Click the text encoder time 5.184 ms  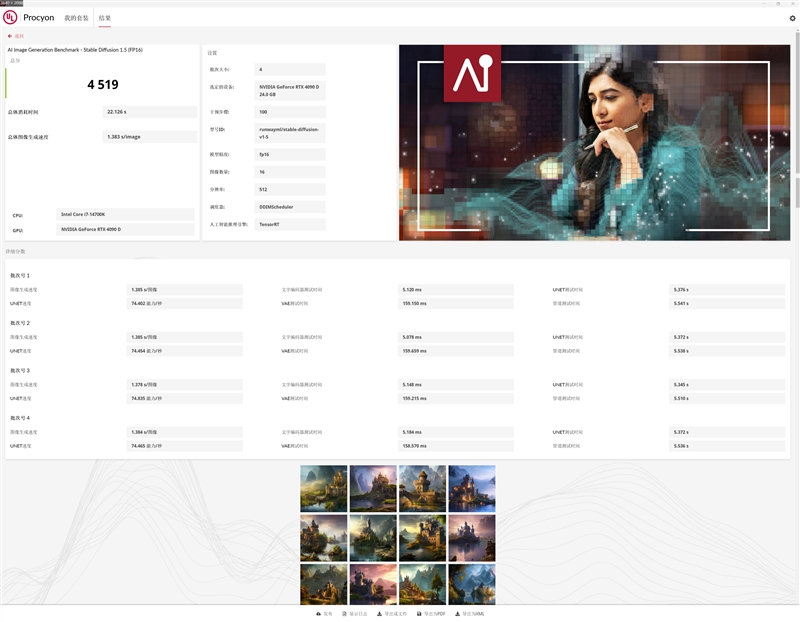(456, 432)
